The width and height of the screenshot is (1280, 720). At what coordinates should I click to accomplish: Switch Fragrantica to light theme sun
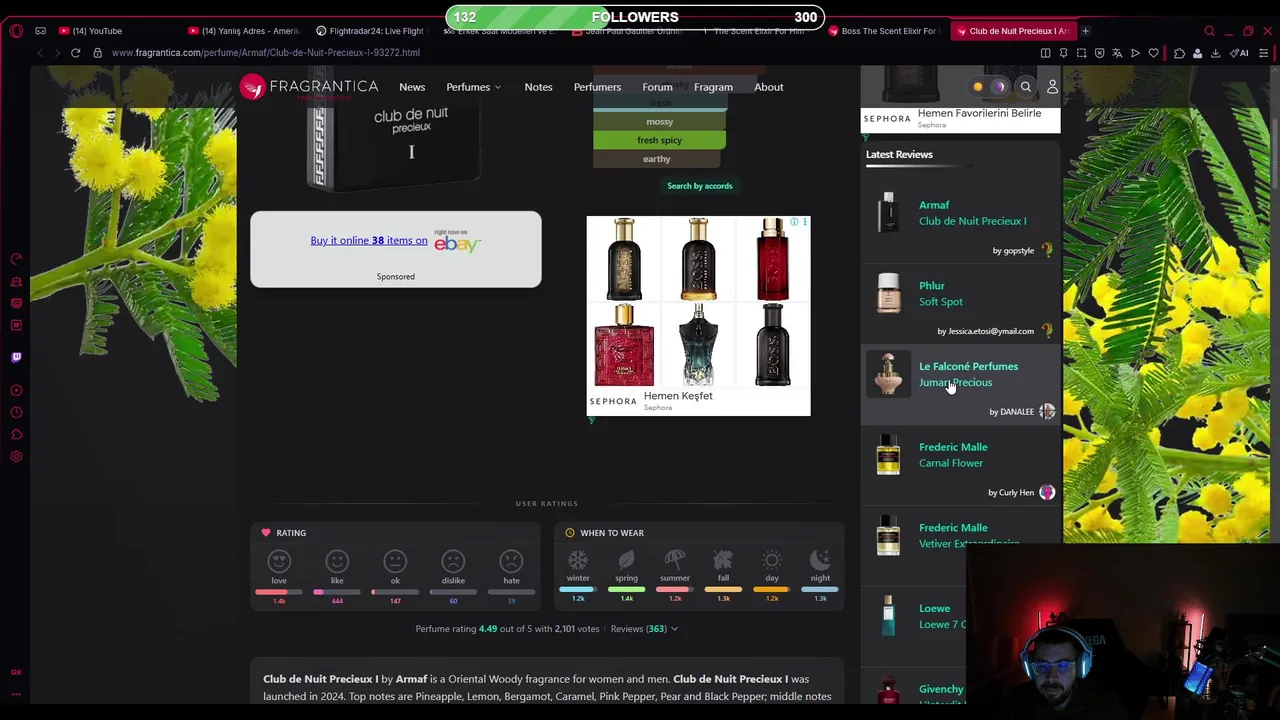978,87
